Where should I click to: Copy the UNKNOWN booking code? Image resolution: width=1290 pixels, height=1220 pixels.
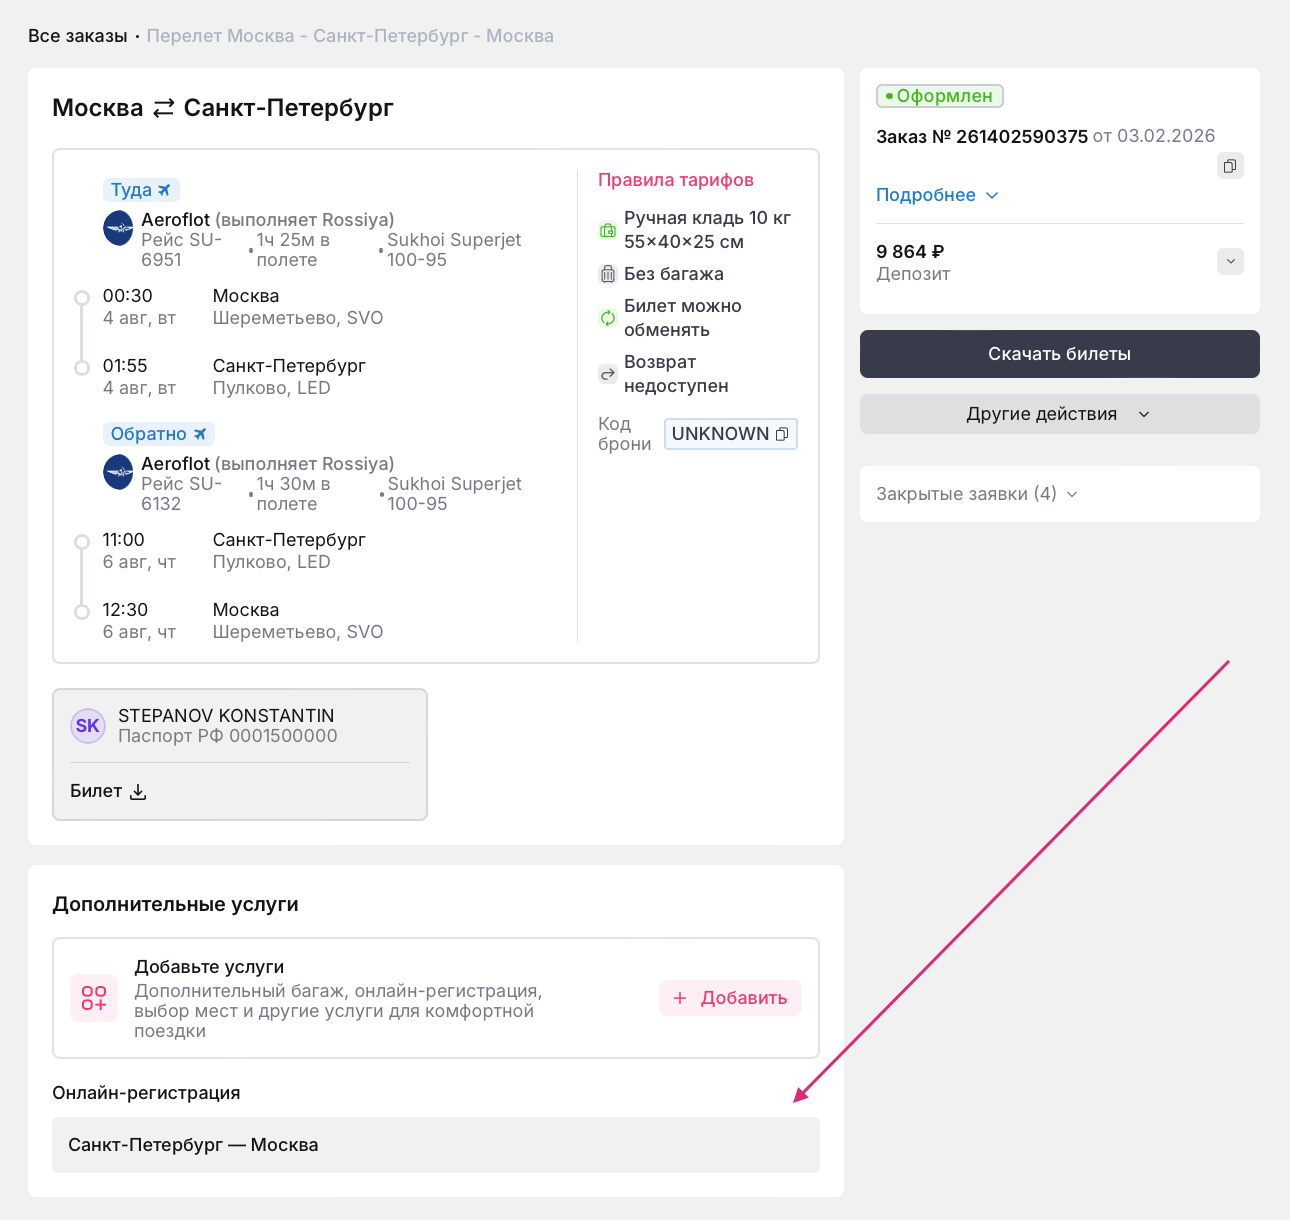coord(782,434)
